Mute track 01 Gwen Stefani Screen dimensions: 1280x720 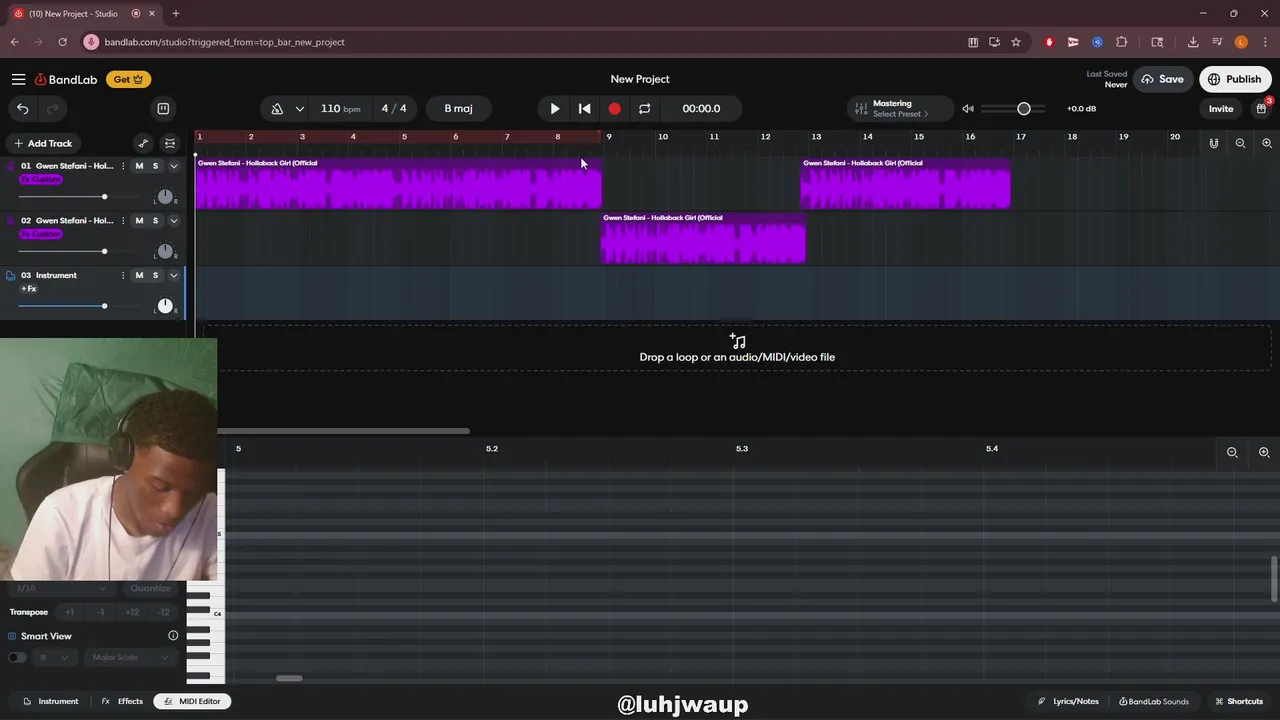[x=139, y=166]
